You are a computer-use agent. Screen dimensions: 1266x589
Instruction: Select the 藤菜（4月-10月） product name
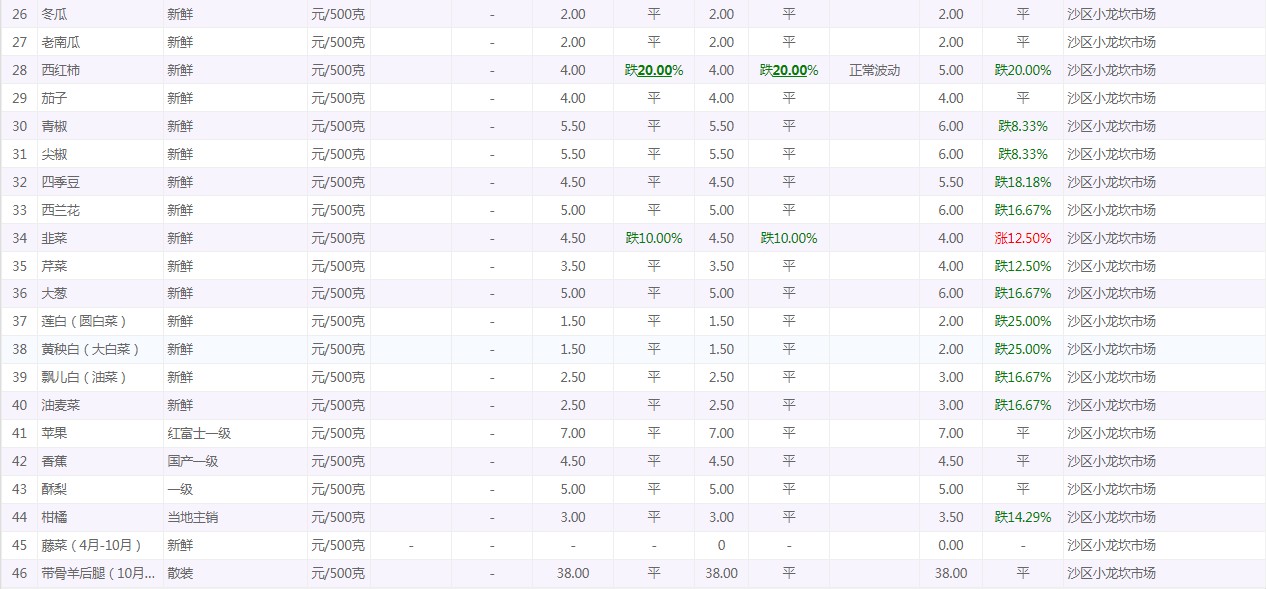click(91, 546)
